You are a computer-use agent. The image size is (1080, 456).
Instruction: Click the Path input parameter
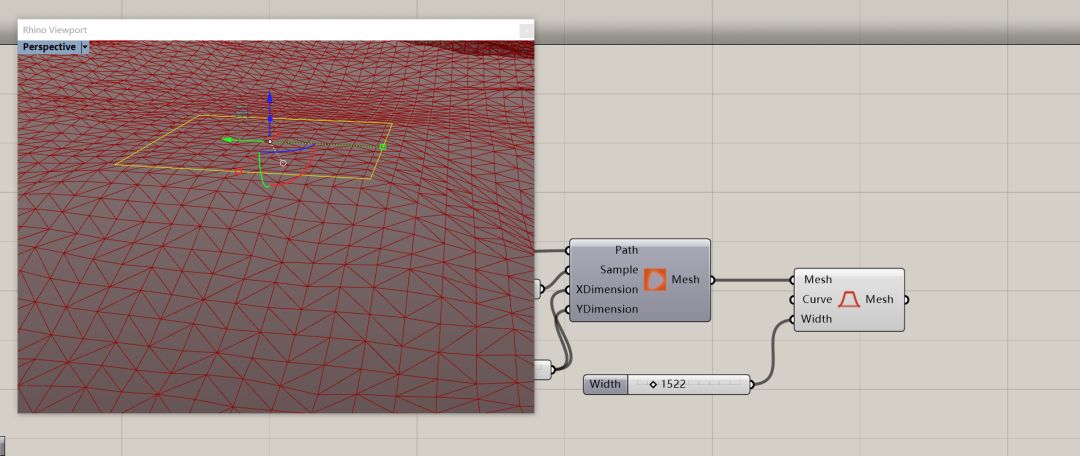point(626,250)
